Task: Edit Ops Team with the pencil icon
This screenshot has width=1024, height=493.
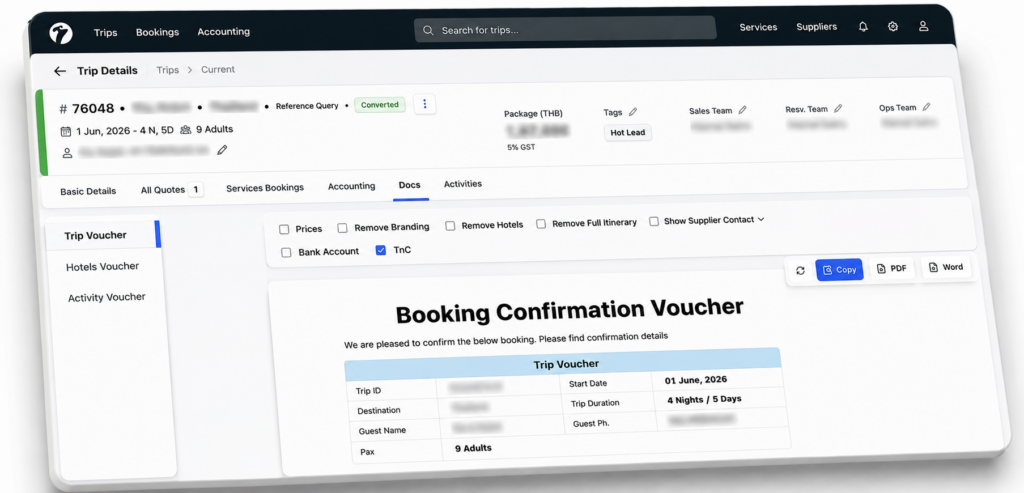Action: tap(926, 107)
